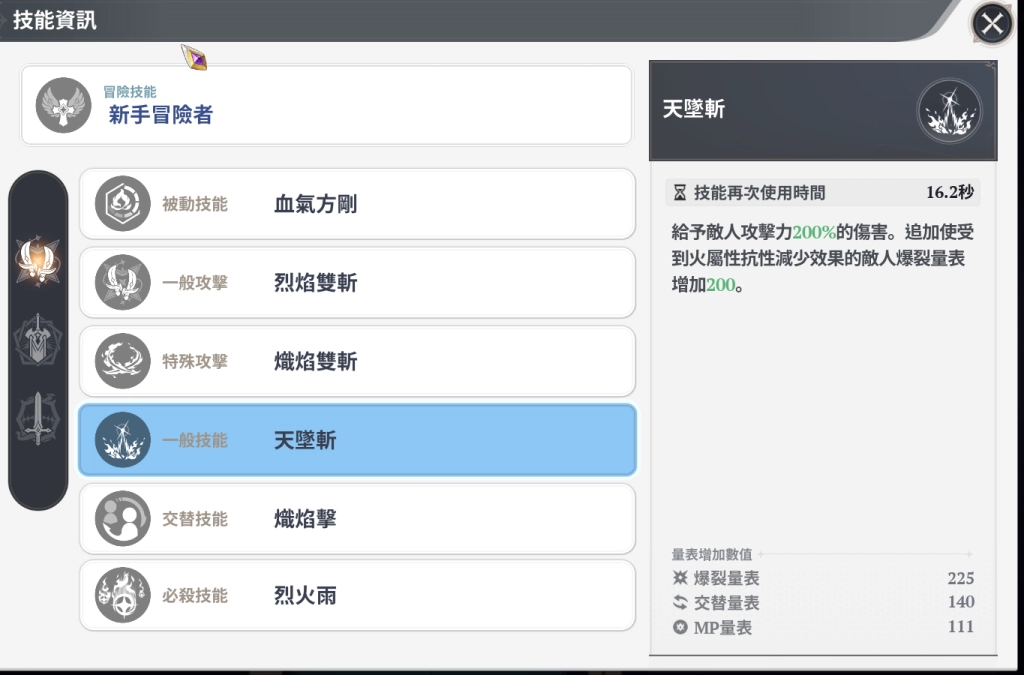This screenshot has height=675, width=1024.
Task: Click the 天墜斬 skill icon in list
Action: coord(122,440)
